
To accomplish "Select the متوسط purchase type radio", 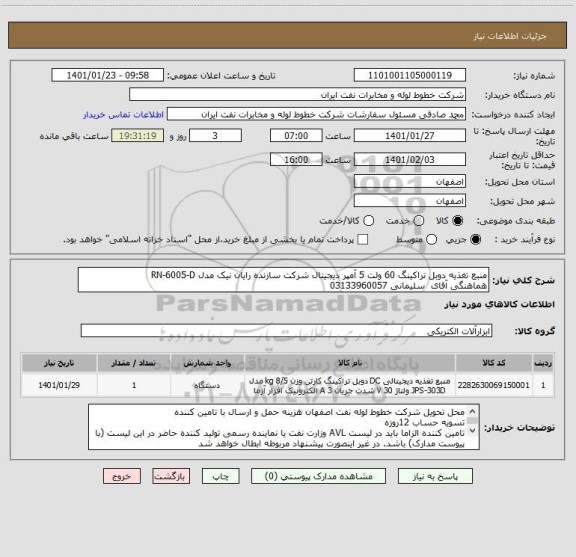I will (431, 240).
